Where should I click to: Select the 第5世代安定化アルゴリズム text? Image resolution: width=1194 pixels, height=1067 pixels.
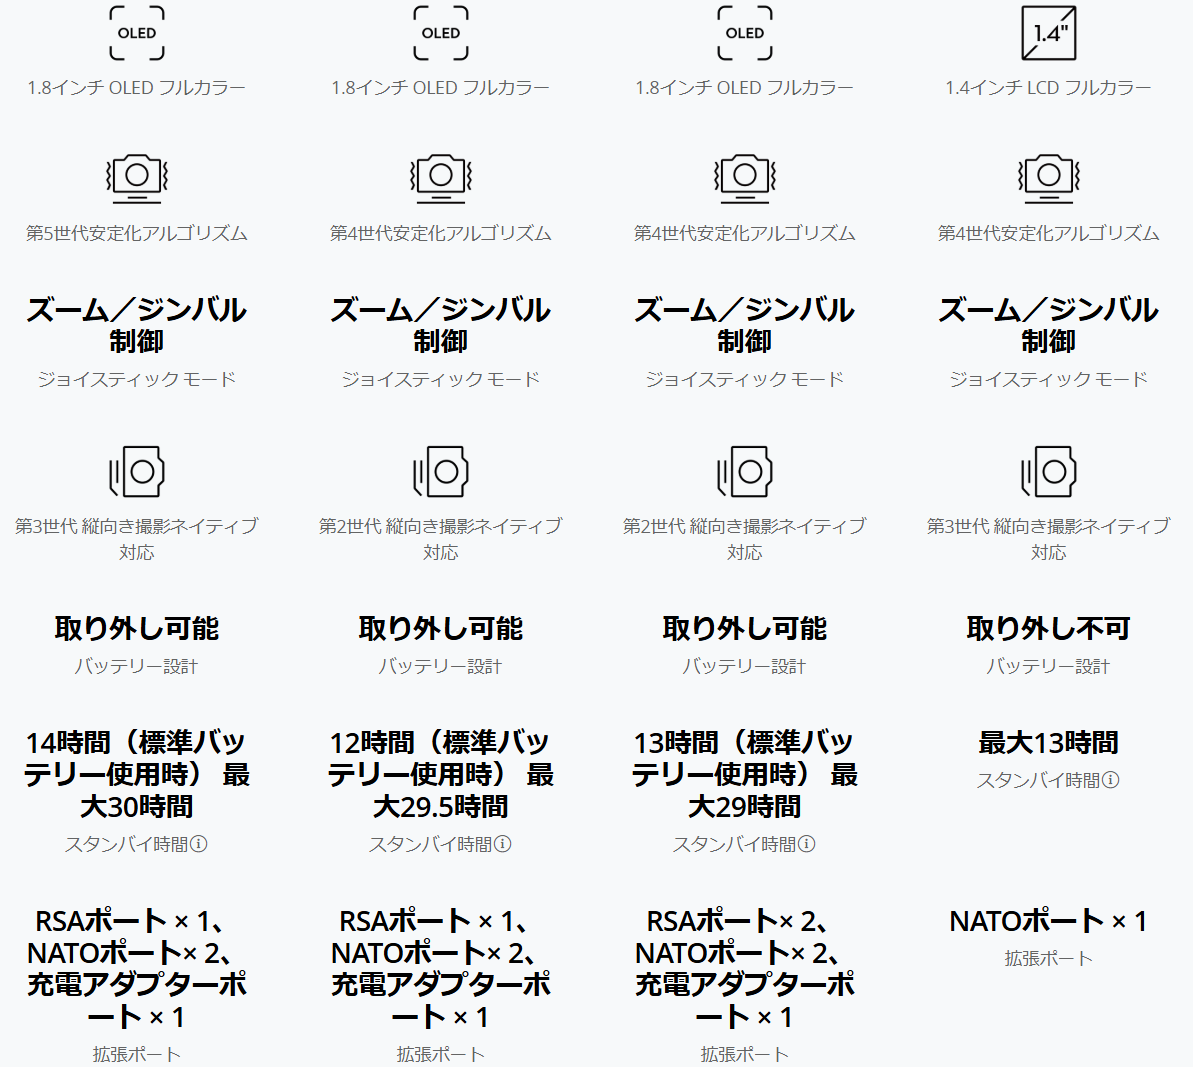[x=137, y=233]
